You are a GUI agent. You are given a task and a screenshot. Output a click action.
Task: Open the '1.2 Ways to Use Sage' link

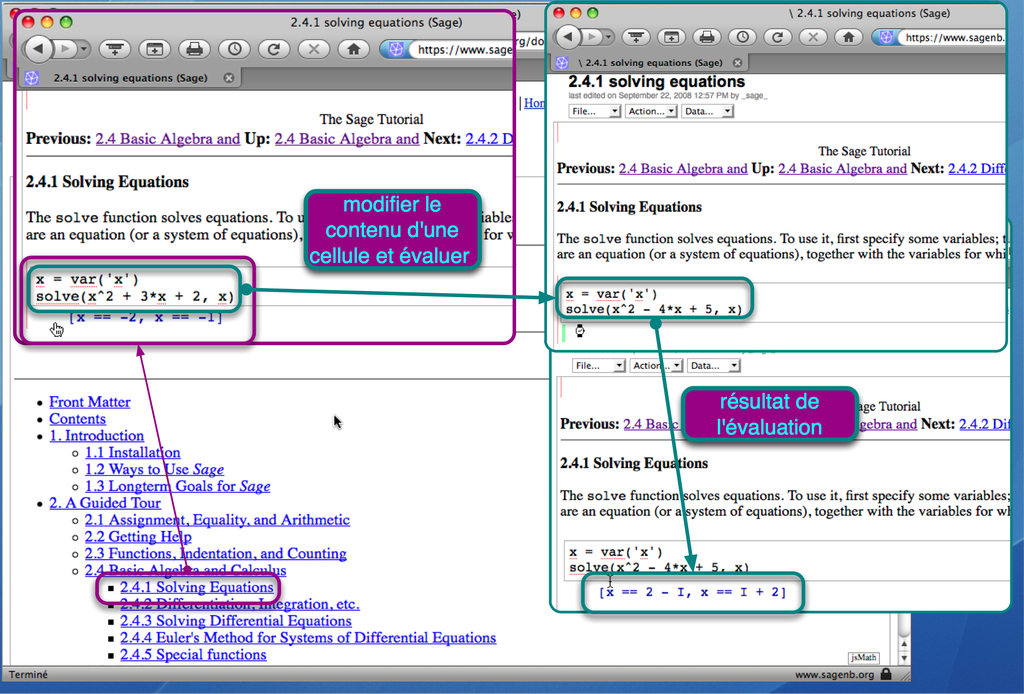tap(154, 469)
